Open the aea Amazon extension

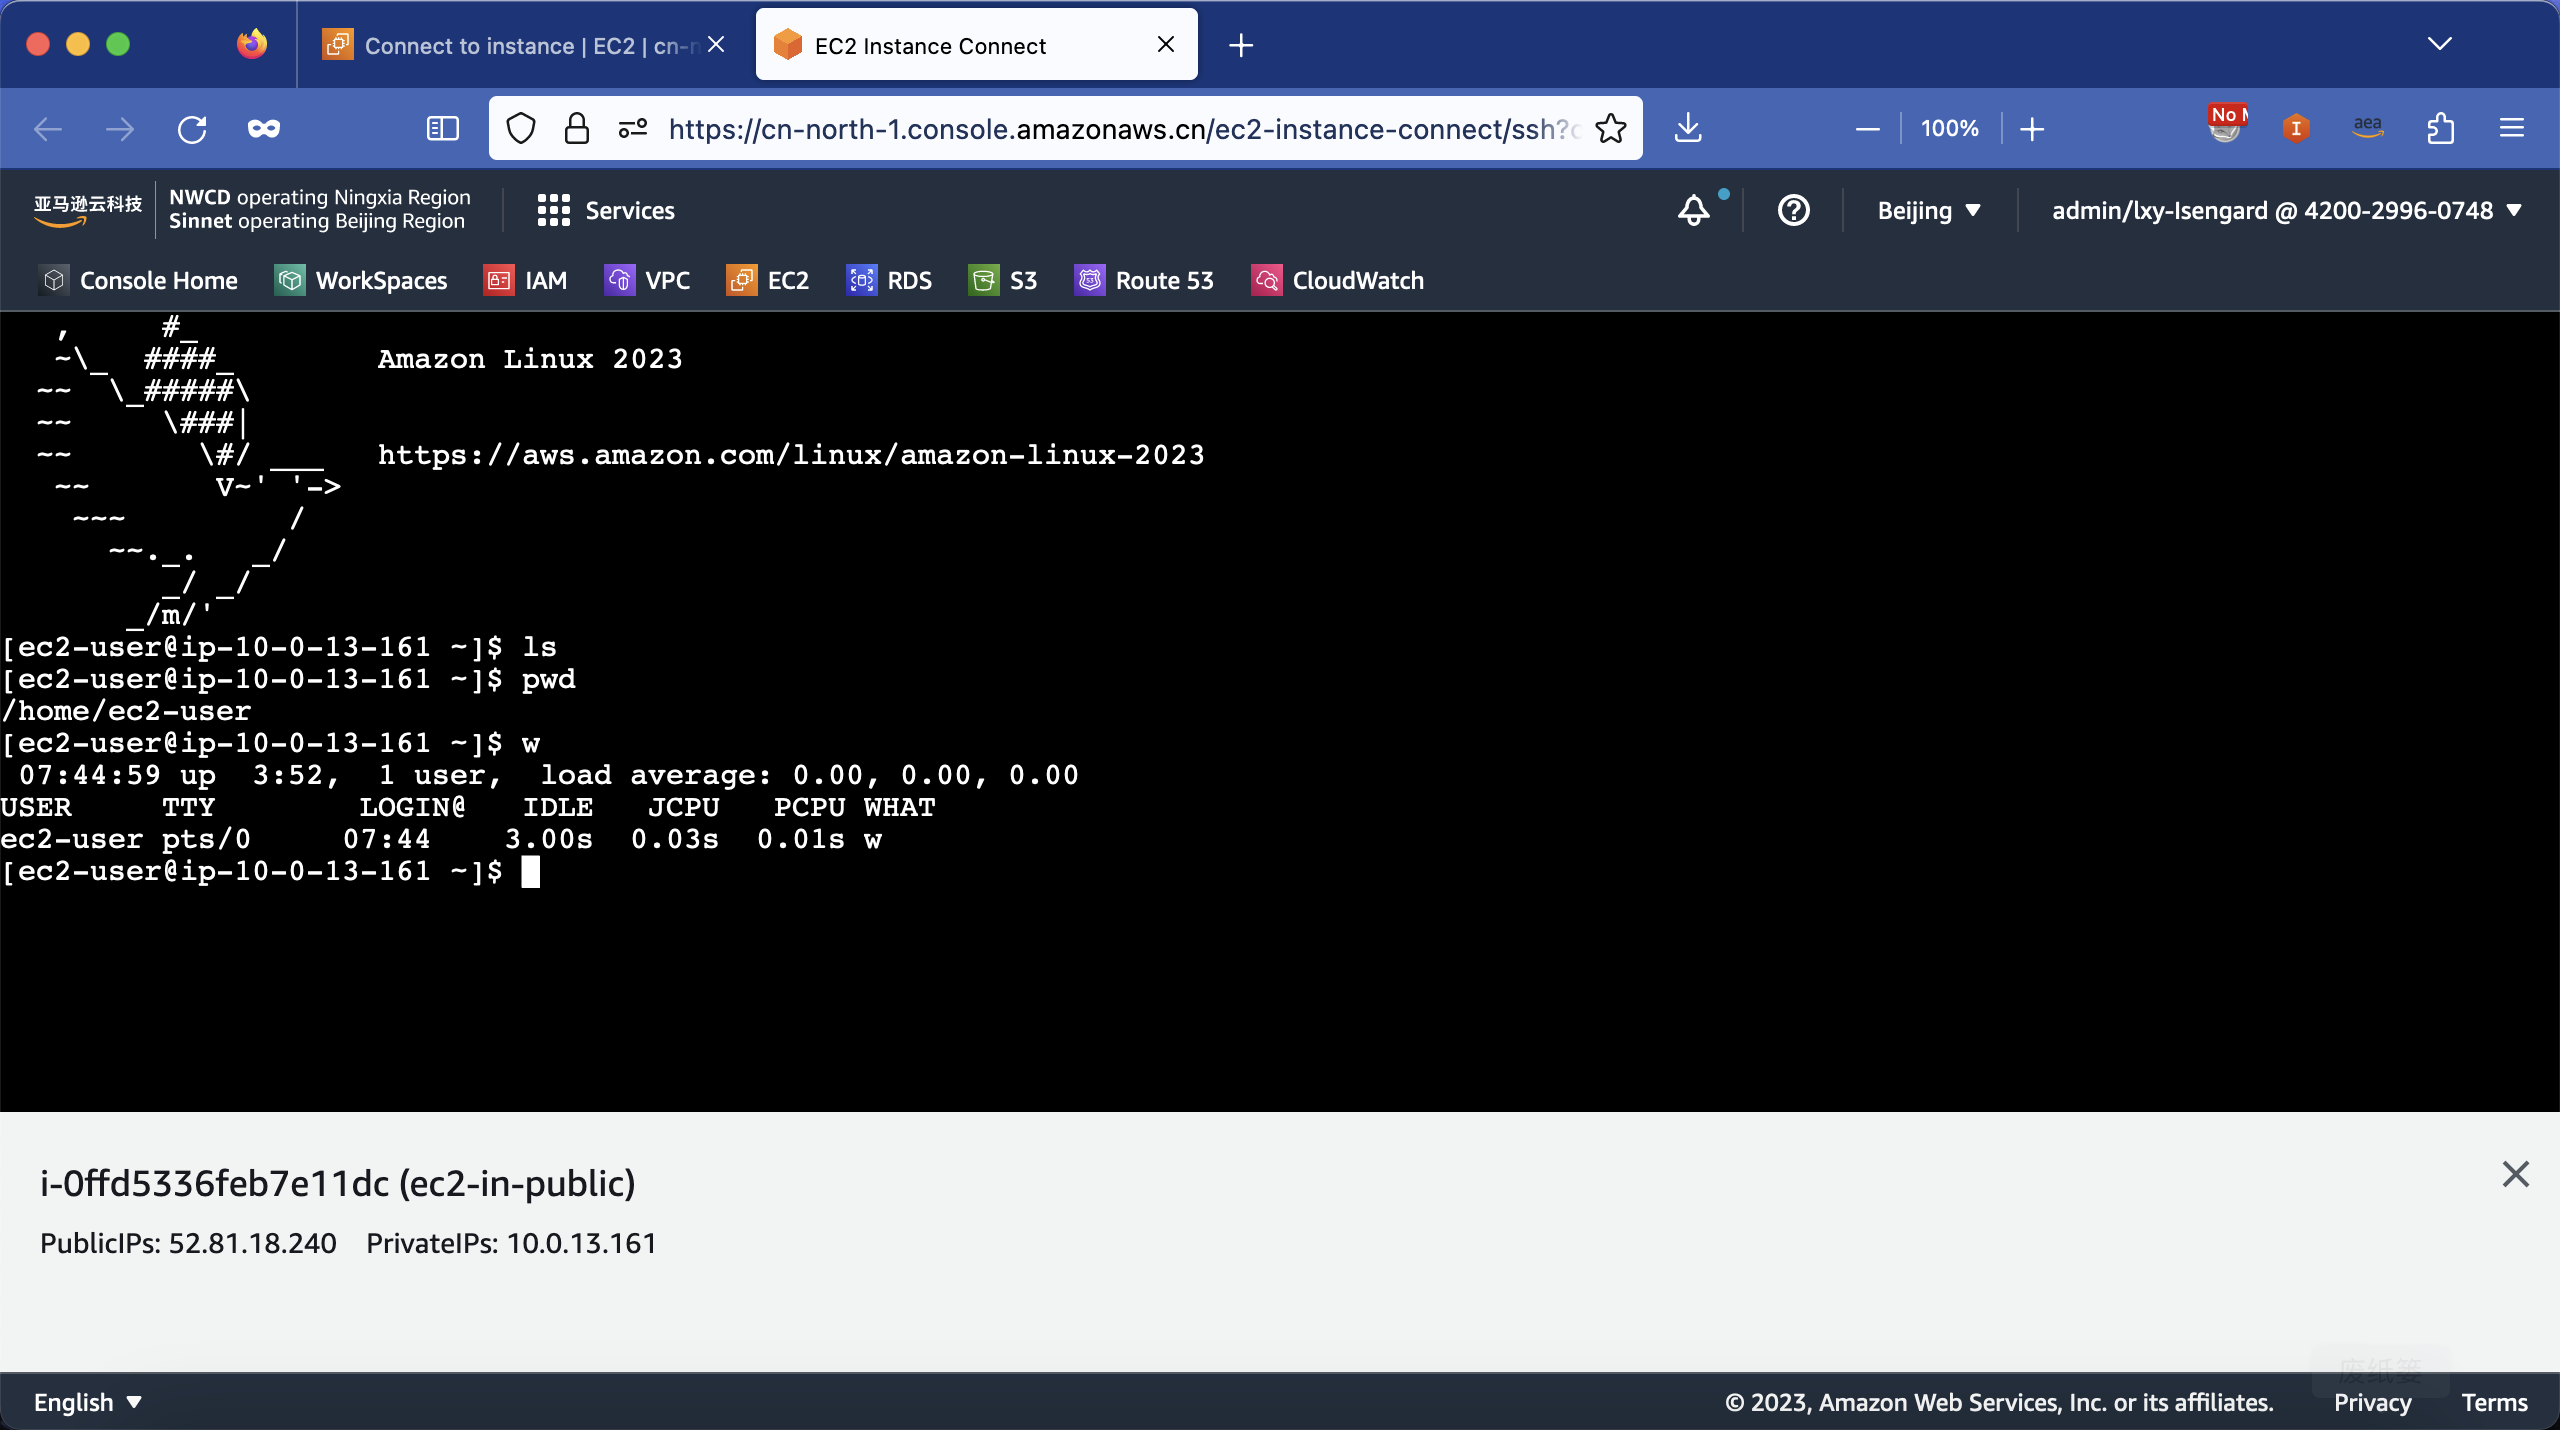point(2368,128)
